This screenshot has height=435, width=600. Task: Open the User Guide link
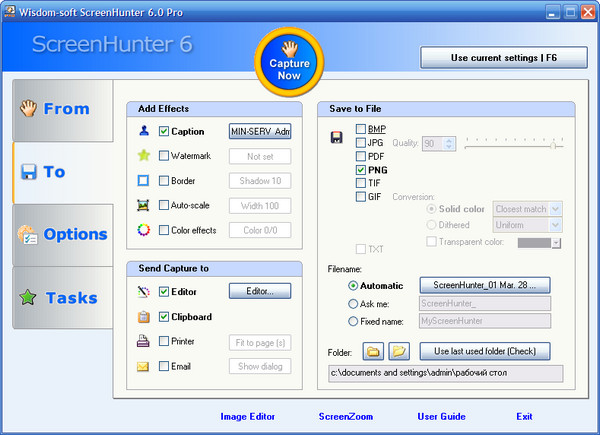coord(441,416)
